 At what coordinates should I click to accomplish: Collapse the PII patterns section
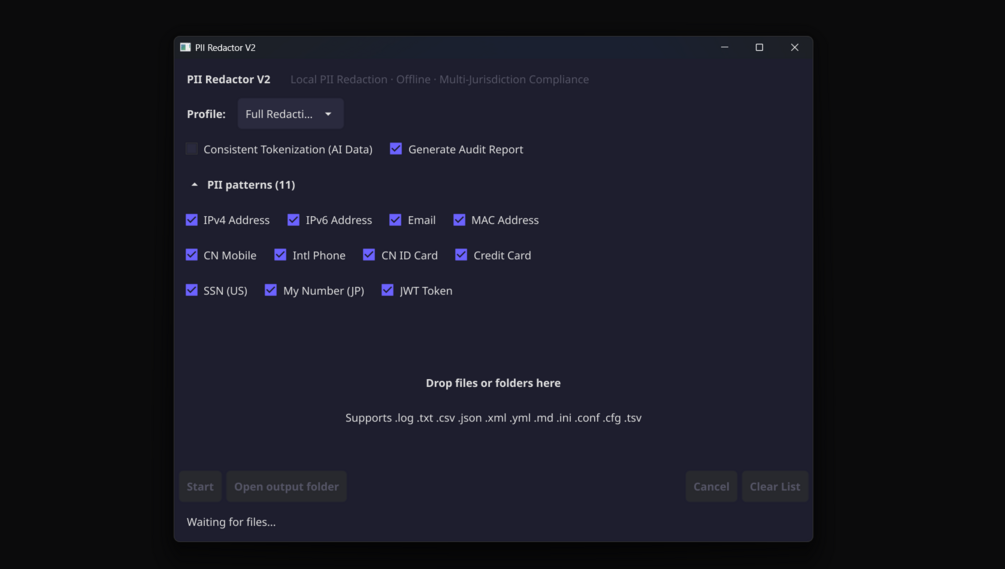click(x=195, y=185)
